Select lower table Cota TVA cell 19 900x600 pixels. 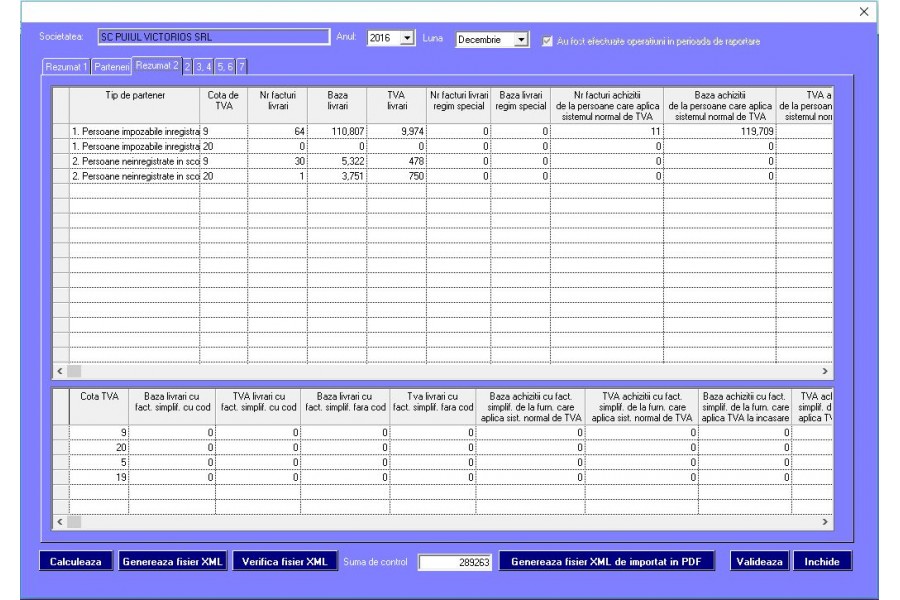[99, 477]
